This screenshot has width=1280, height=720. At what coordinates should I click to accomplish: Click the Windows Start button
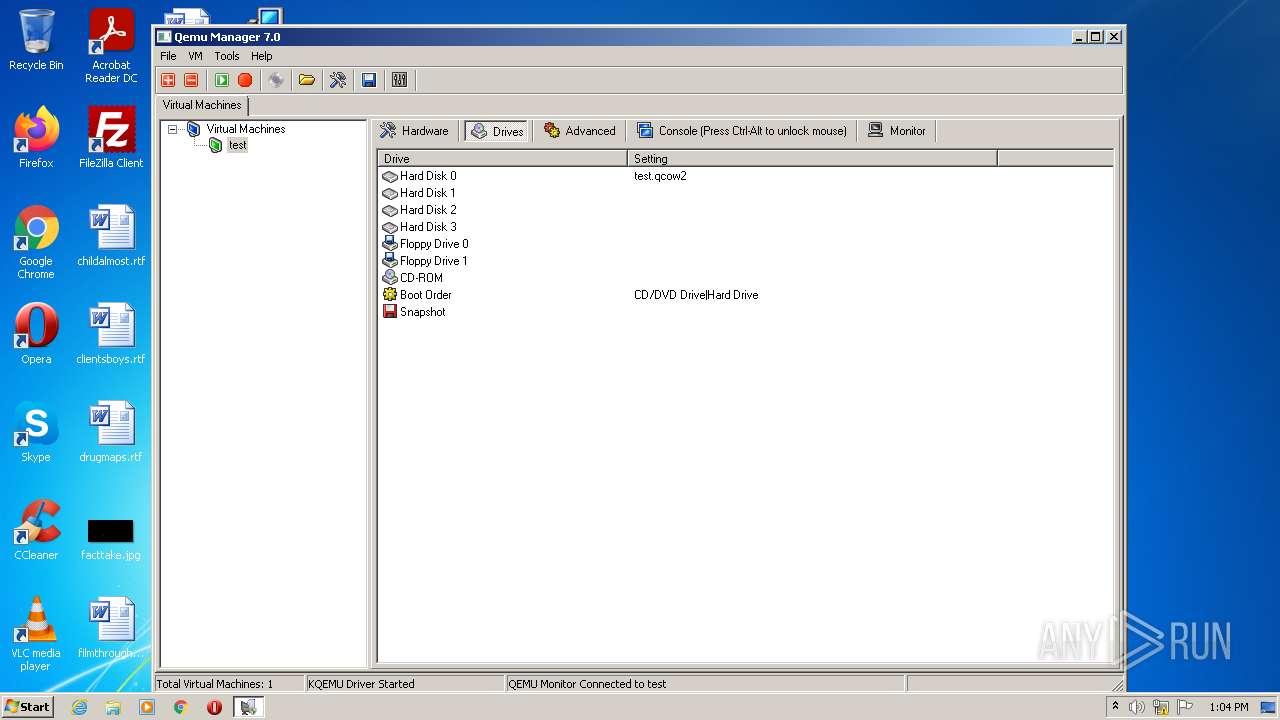click(x=28, y=707)
